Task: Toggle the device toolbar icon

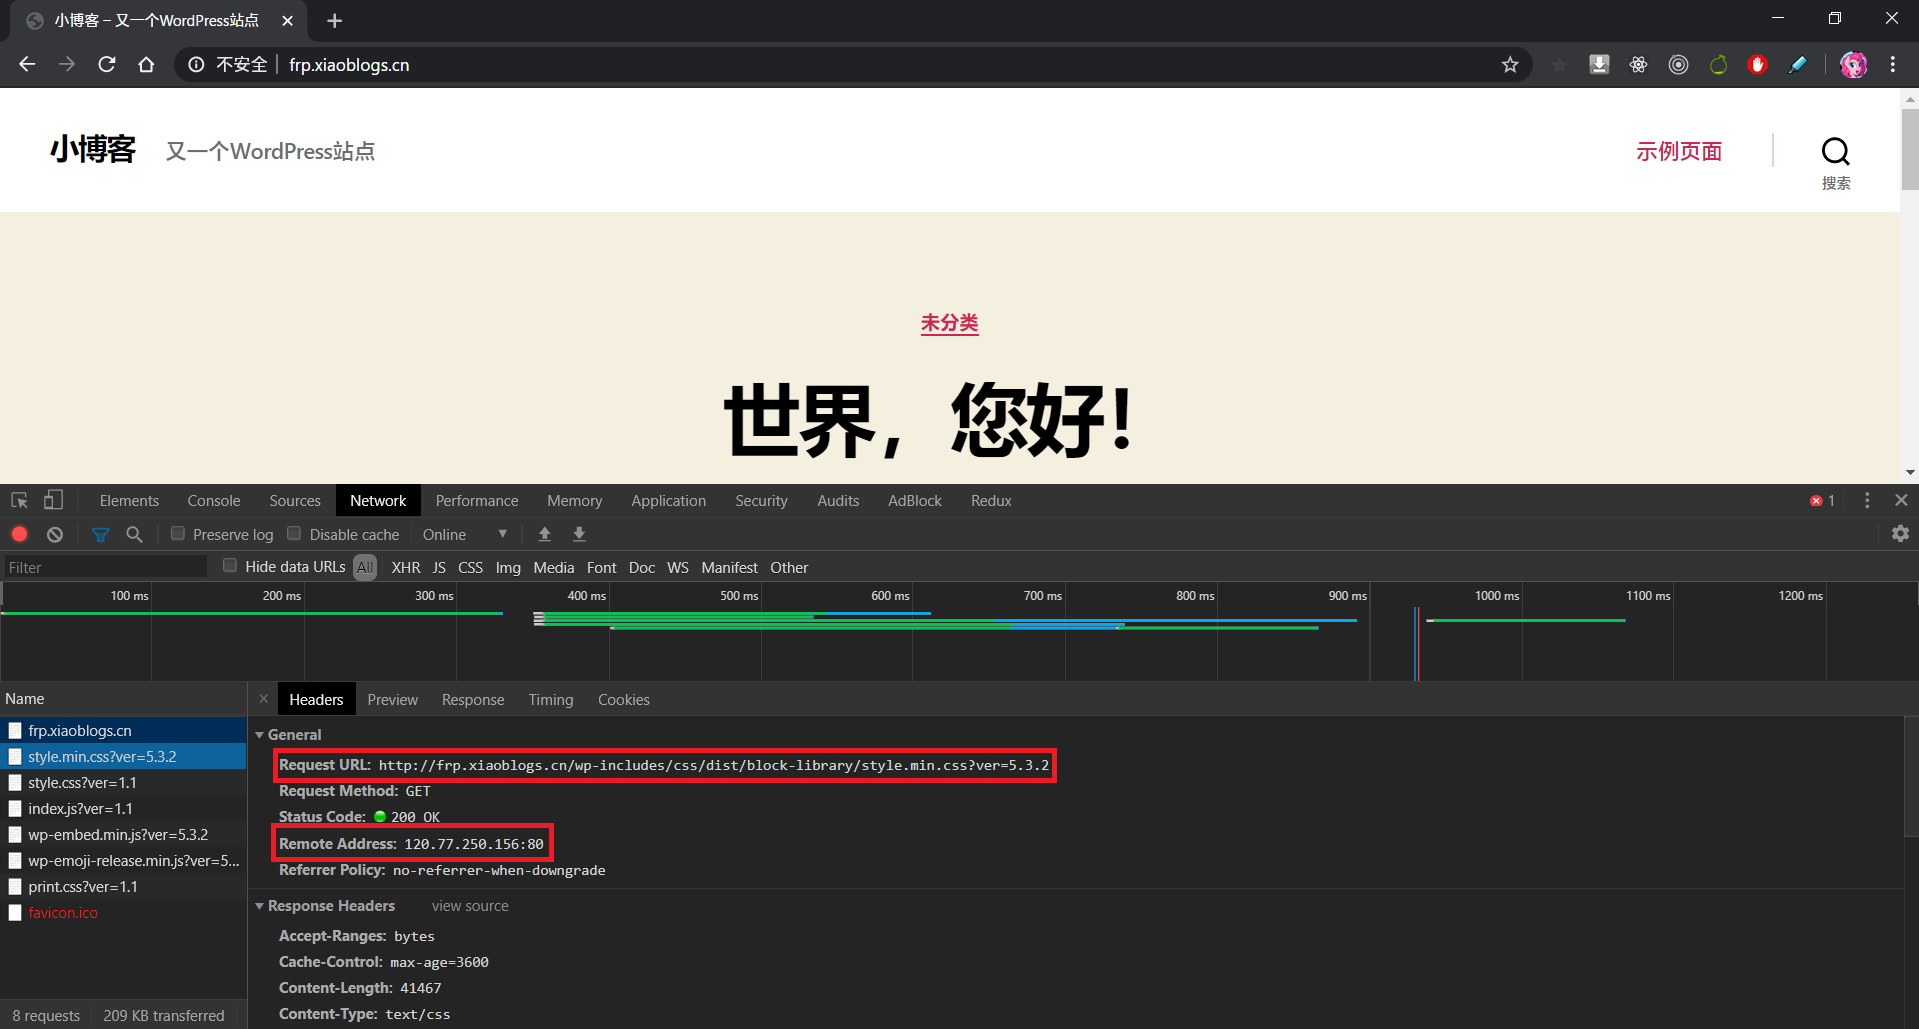Action: click(53, 500)
